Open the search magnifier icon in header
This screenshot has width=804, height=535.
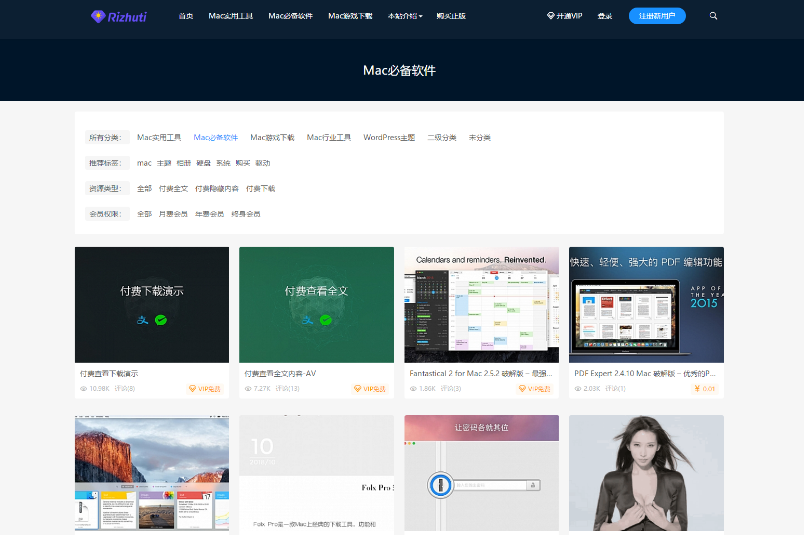pos(713,16)
